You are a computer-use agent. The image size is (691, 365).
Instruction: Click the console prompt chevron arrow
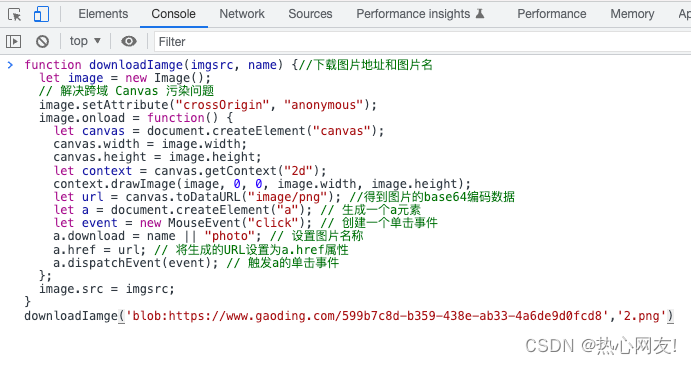point(11,65)
